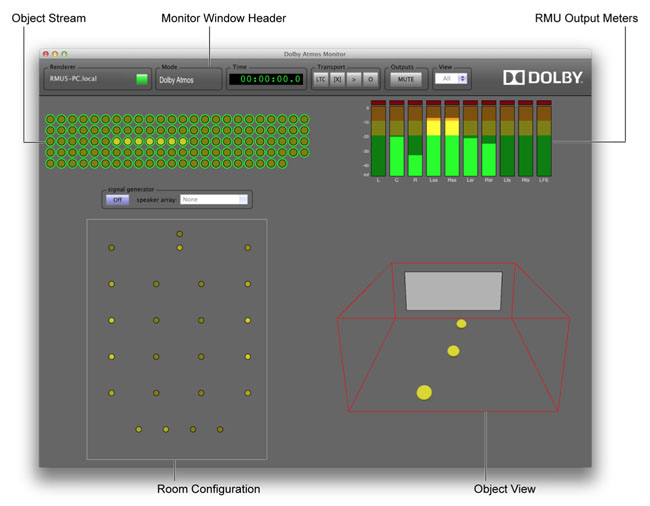Click the RMUS-PC.local renderer name
This screenshot has width=650, height=506.
click(73, 79)
